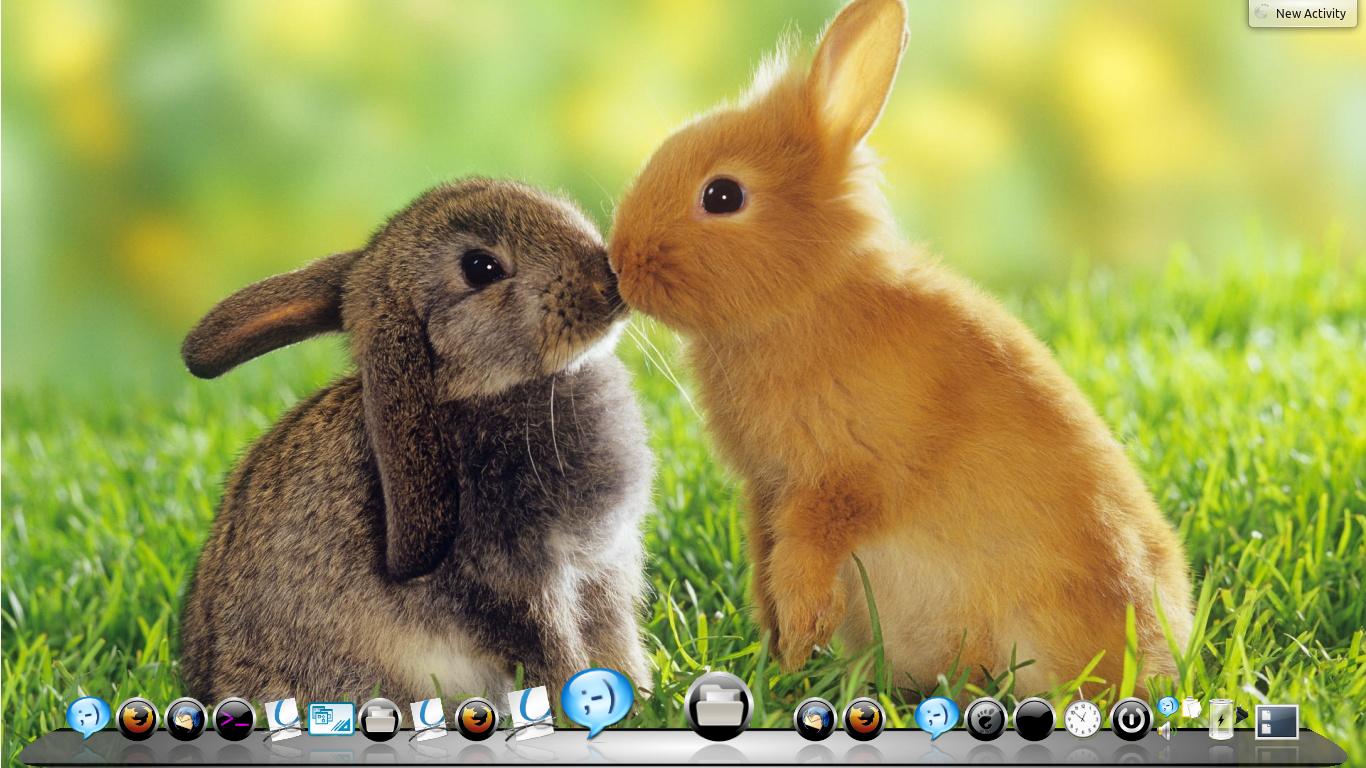Open the blue window-switcher icon in the dock
Screen dimensions: 1366x768
332,719
